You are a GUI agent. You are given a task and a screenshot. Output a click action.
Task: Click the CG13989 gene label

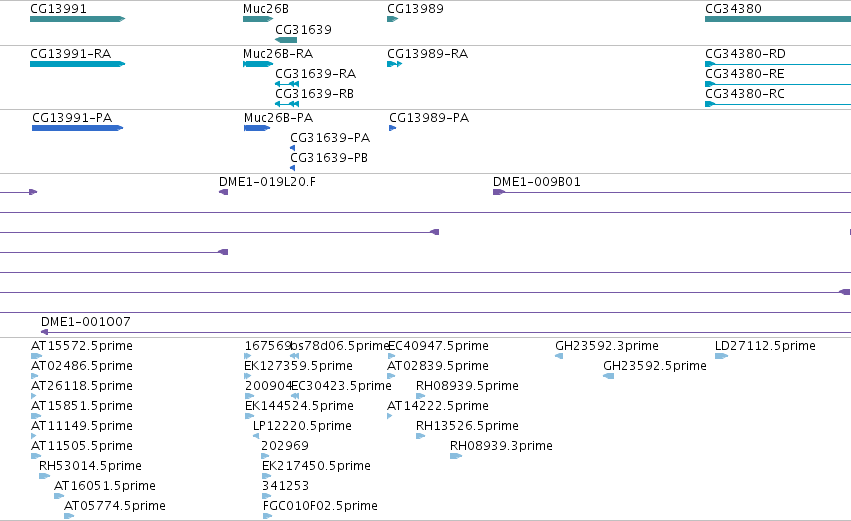pyautogui.click(x=415, y=9)
